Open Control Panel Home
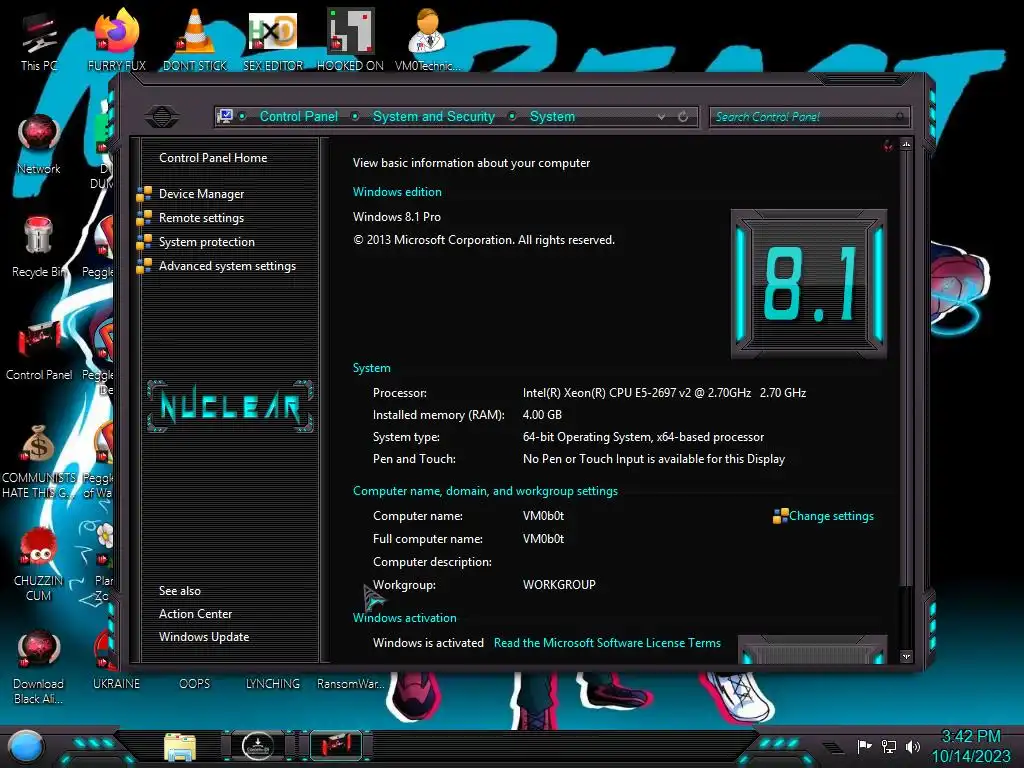 213,157
